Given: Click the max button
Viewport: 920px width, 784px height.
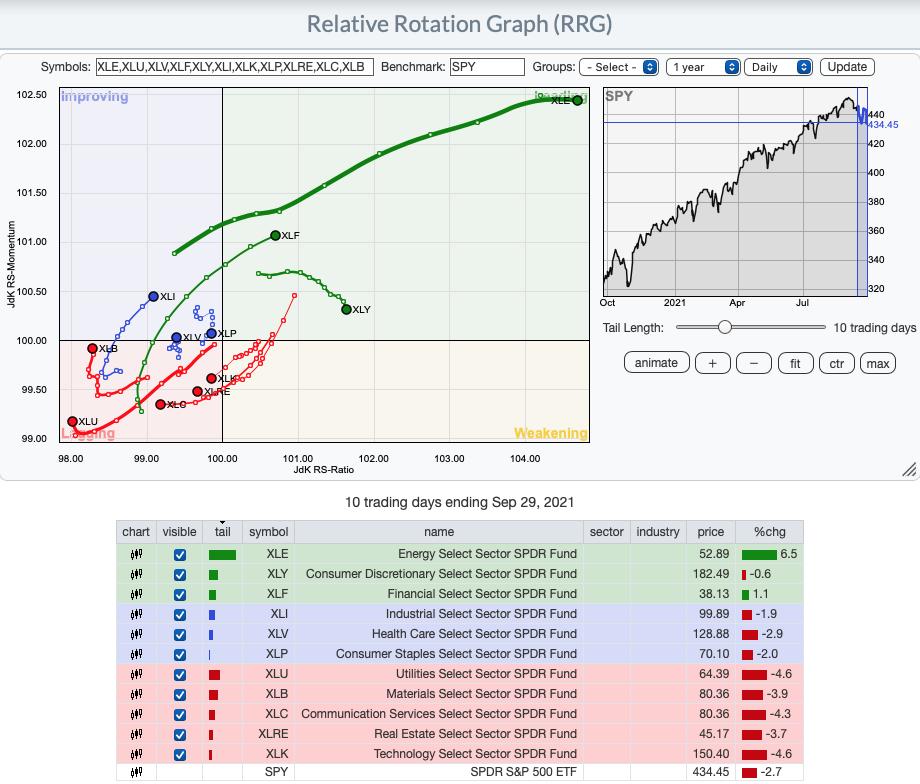Looking at the screenshot, I should click(x=878, y=363).
